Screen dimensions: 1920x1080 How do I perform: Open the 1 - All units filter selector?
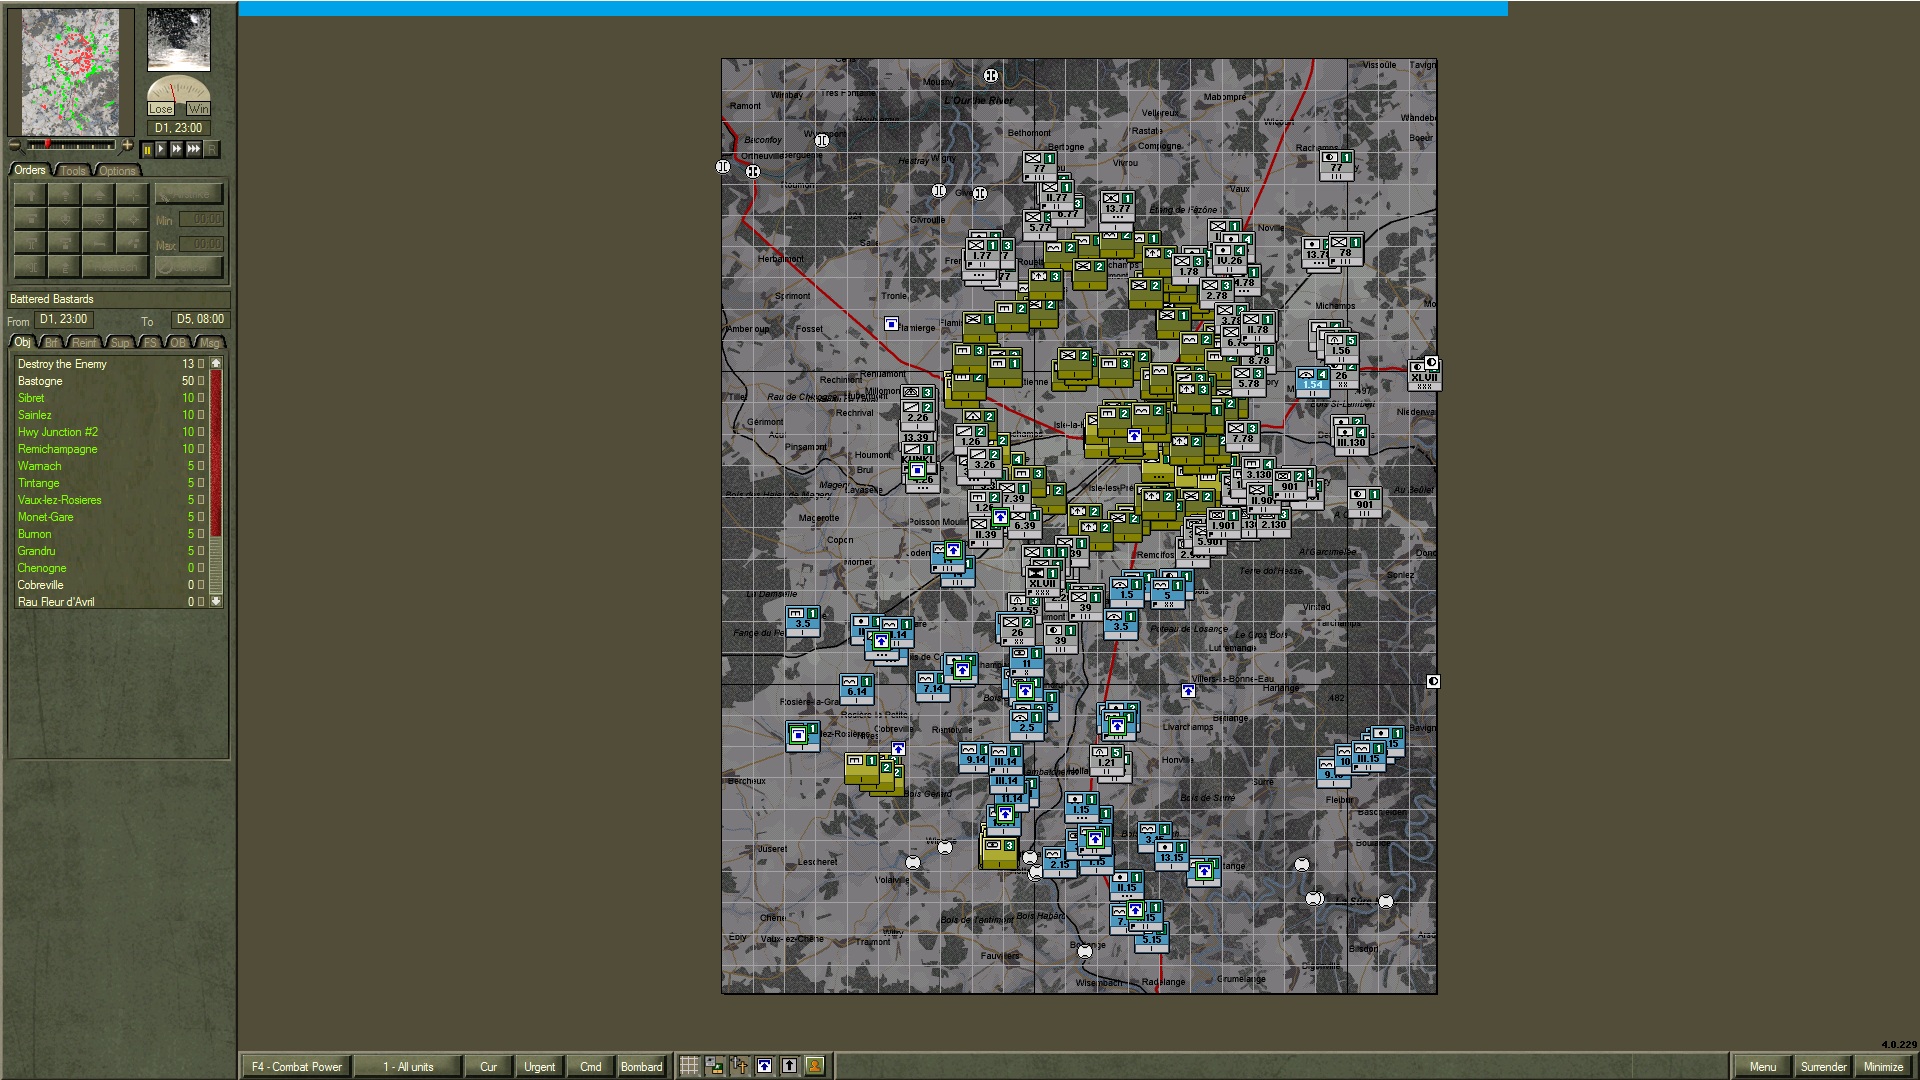click(x=408, y=1067)
